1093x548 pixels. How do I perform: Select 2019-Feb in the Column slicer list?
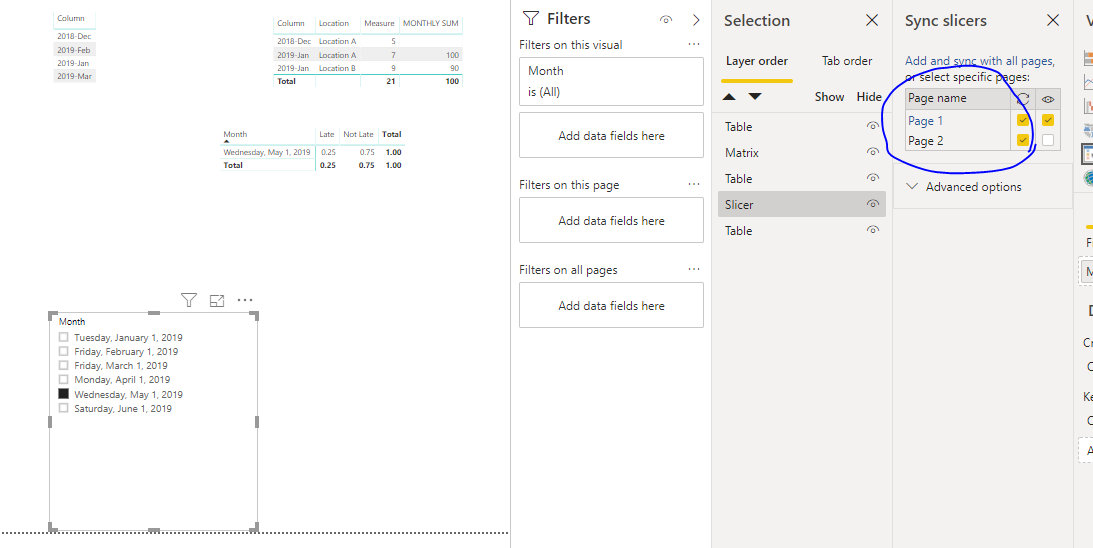[75, 50]
